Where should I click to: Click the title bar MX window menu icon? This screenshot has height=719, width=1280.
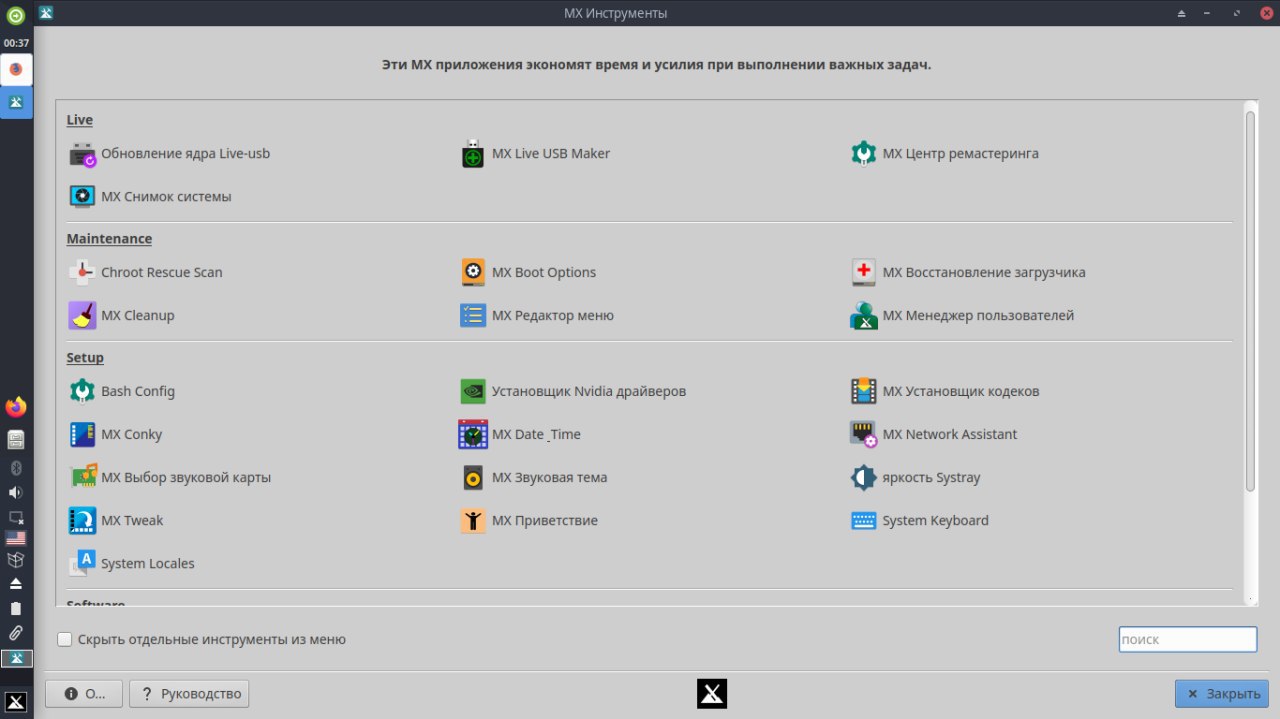(x=45, y=13)
